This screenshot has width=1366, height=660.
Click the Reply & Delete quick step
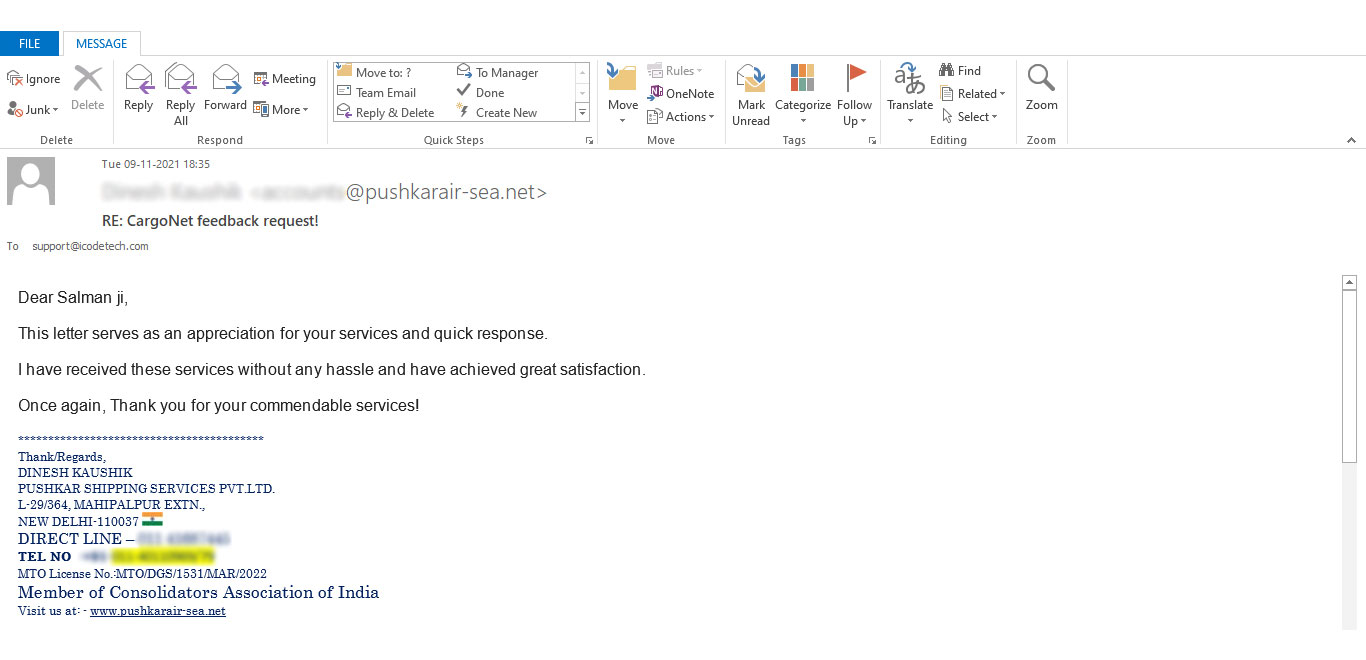(390, 111)
